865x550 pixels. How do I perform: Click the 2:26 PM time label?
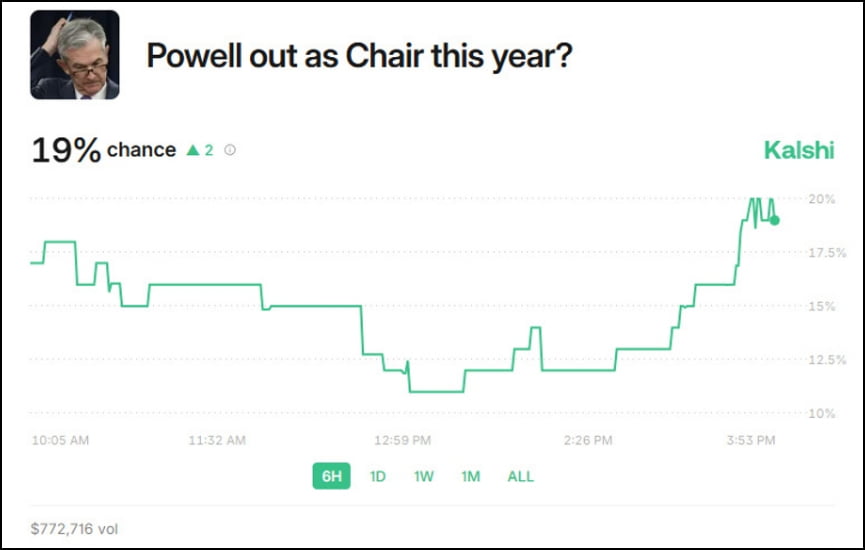click(588, 440)
